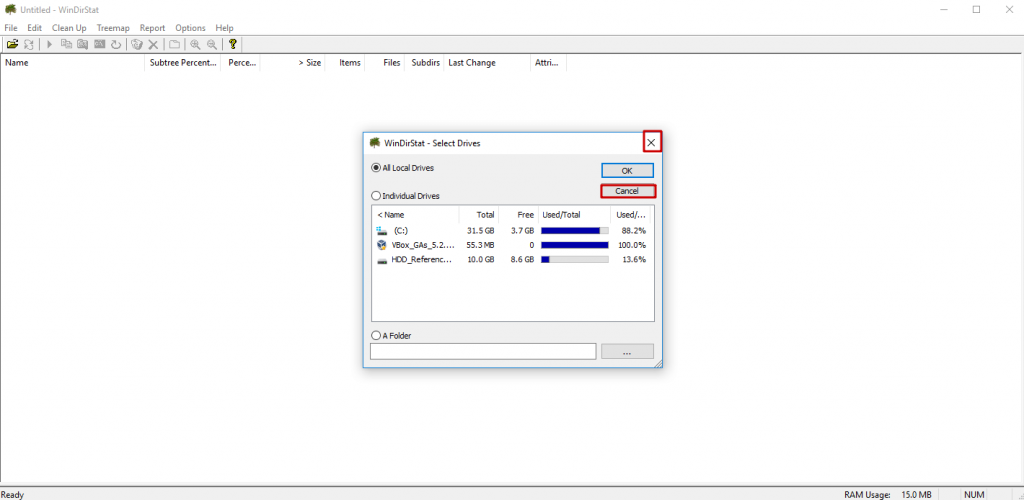Click the 55.3 MB total value
This screenshot has height=500, width=1024.
click(x=480, y=245)
